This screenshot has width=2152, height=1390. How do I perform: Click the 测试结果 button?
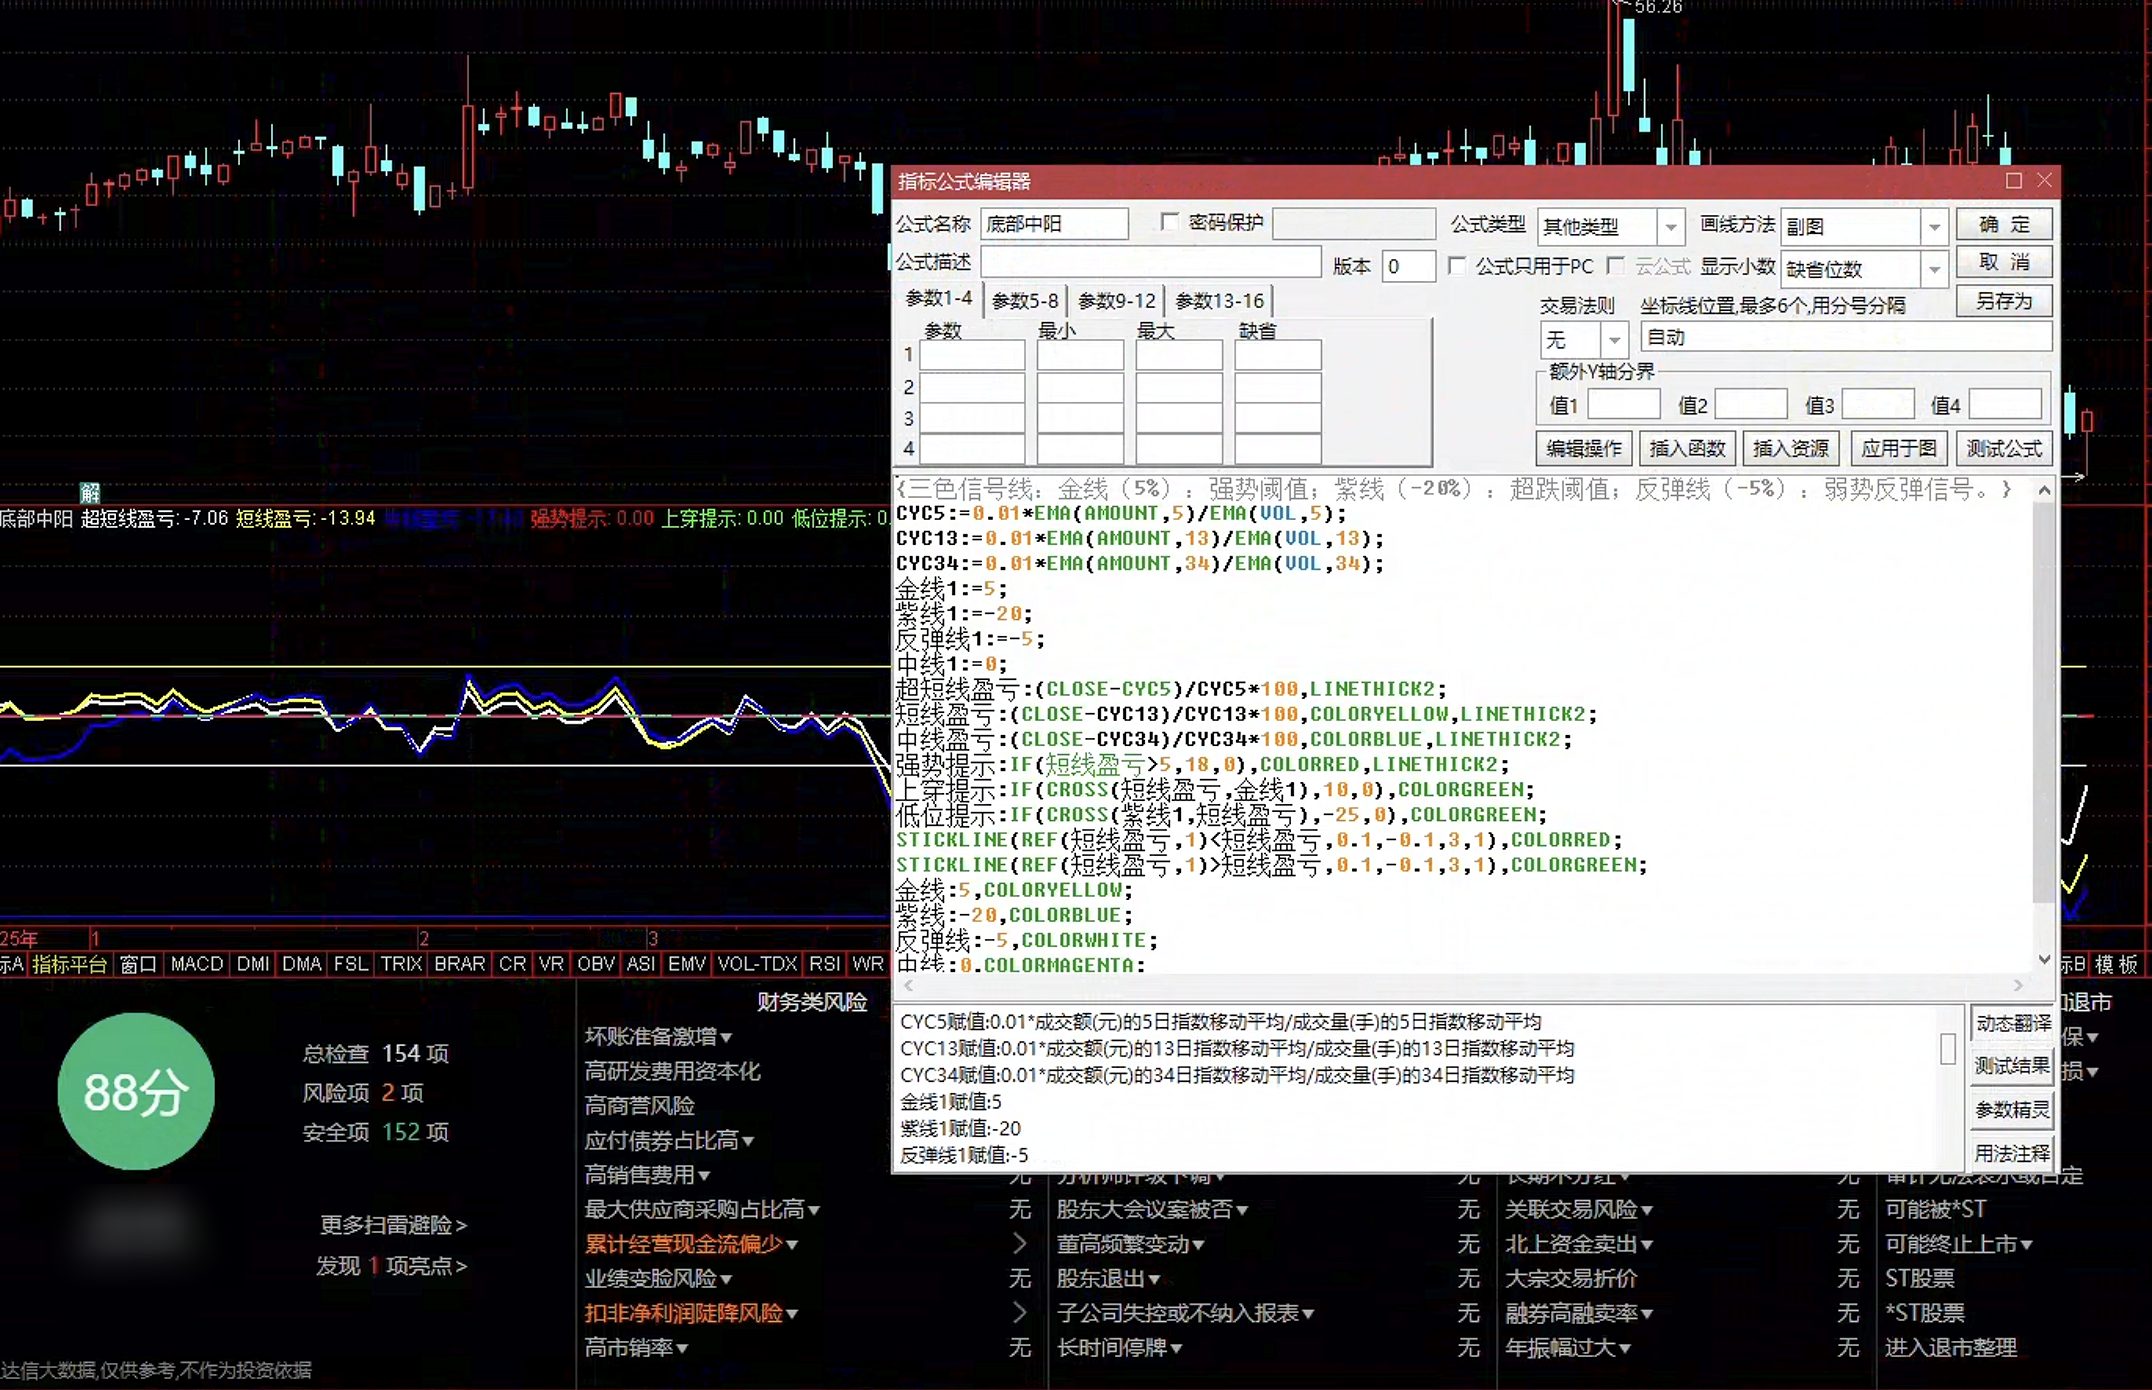2012,1066
